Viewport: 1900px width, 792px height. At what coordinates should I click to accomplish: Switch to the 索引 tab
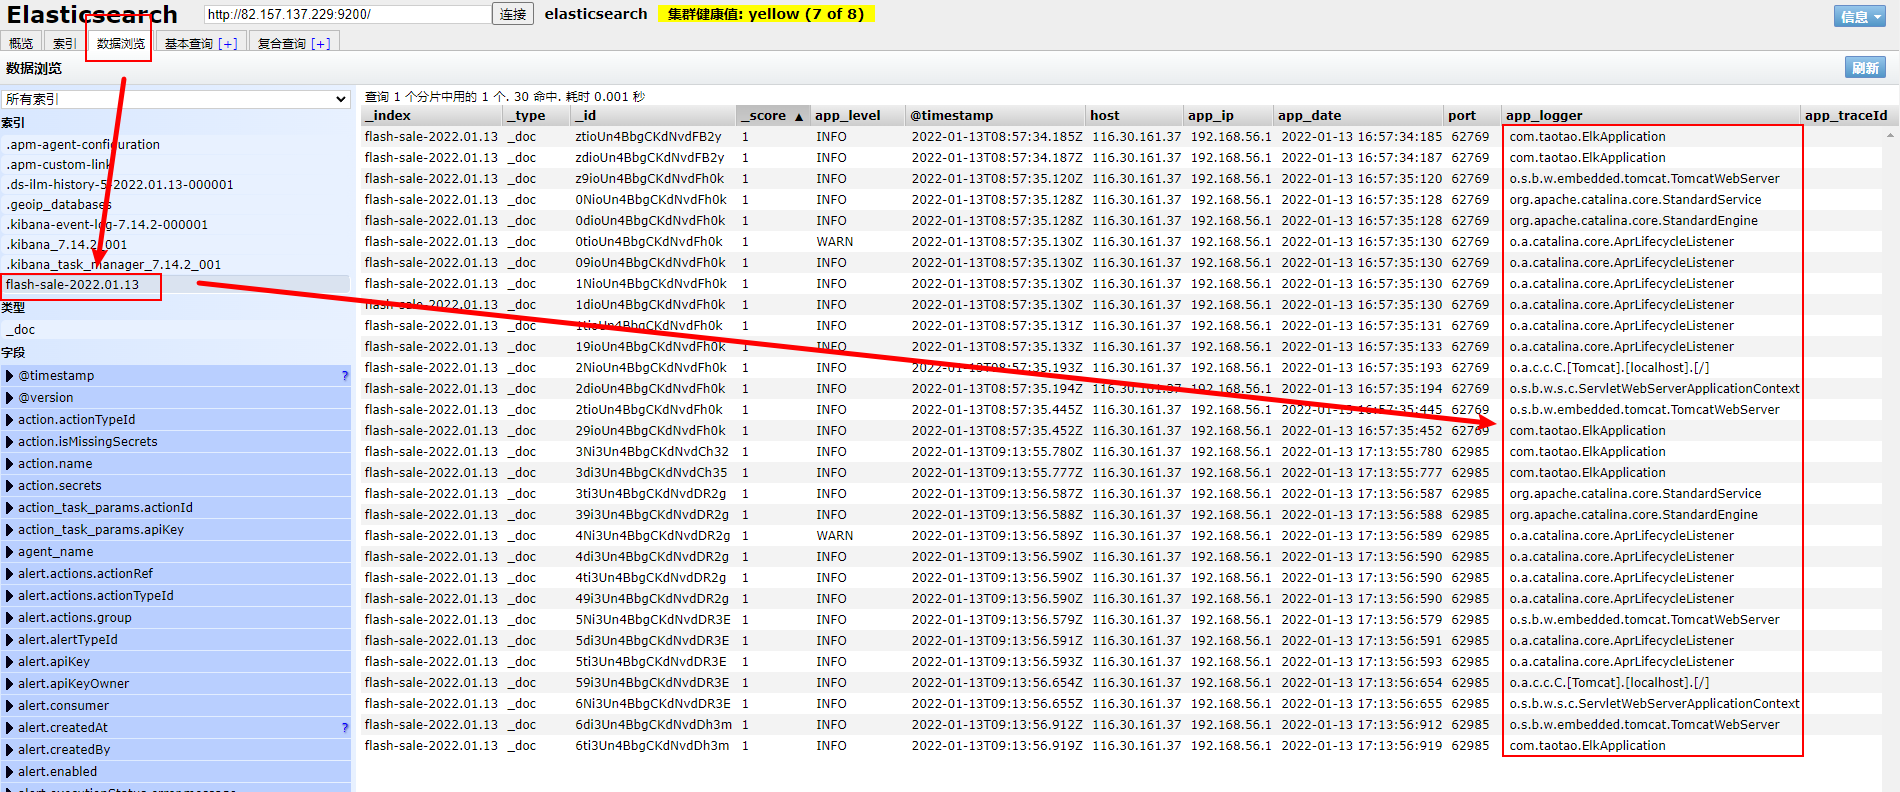[65, 43]
